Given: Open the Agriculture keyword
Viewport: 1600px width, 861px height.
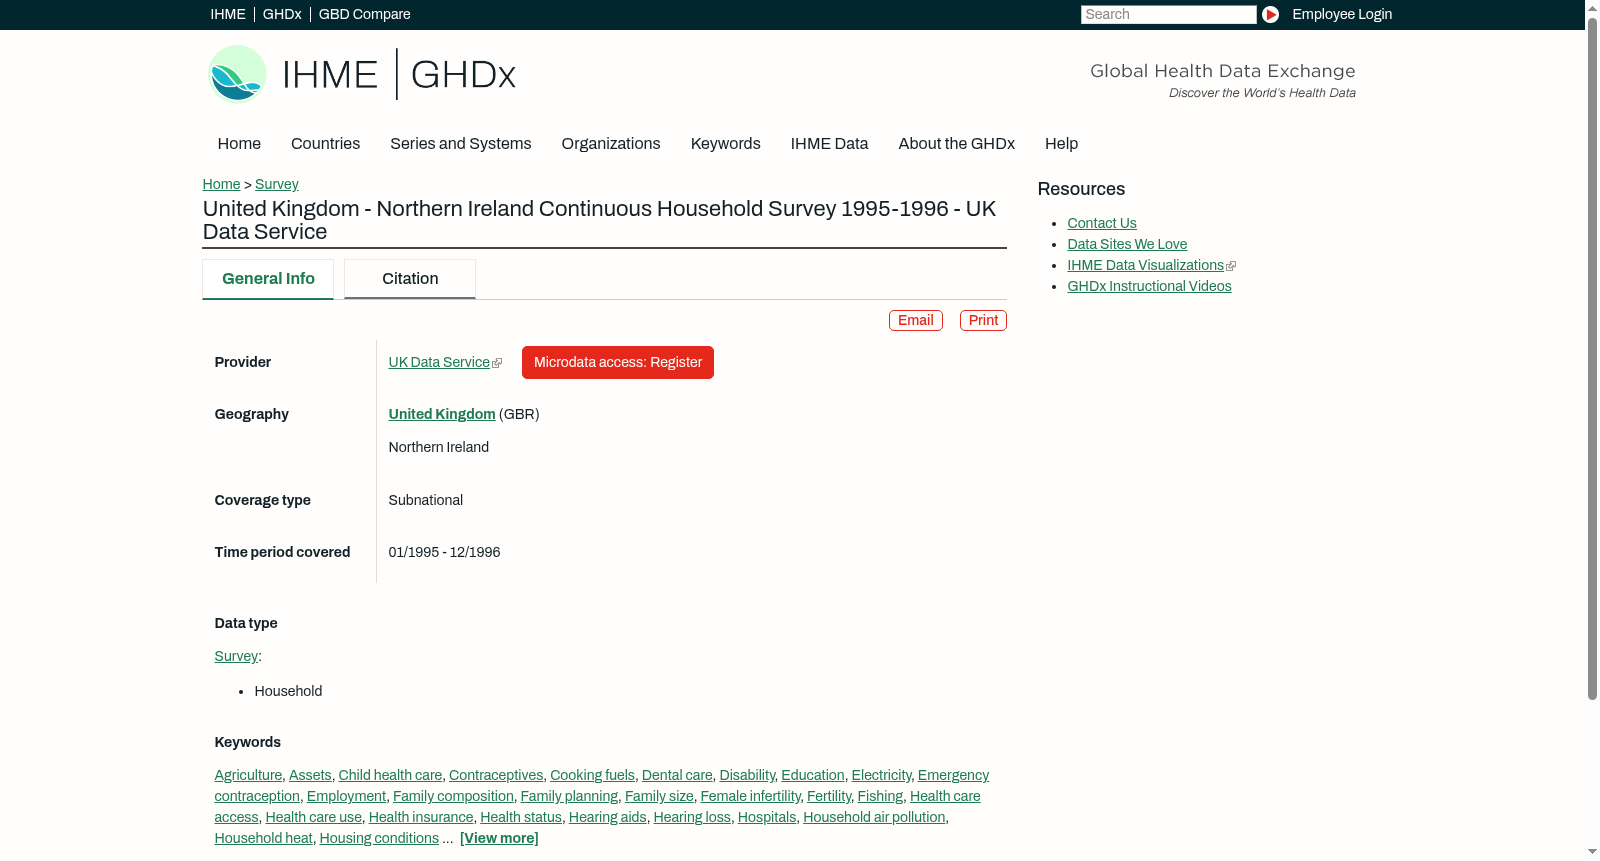Looking at the screenshot, I should pos(248,775).
